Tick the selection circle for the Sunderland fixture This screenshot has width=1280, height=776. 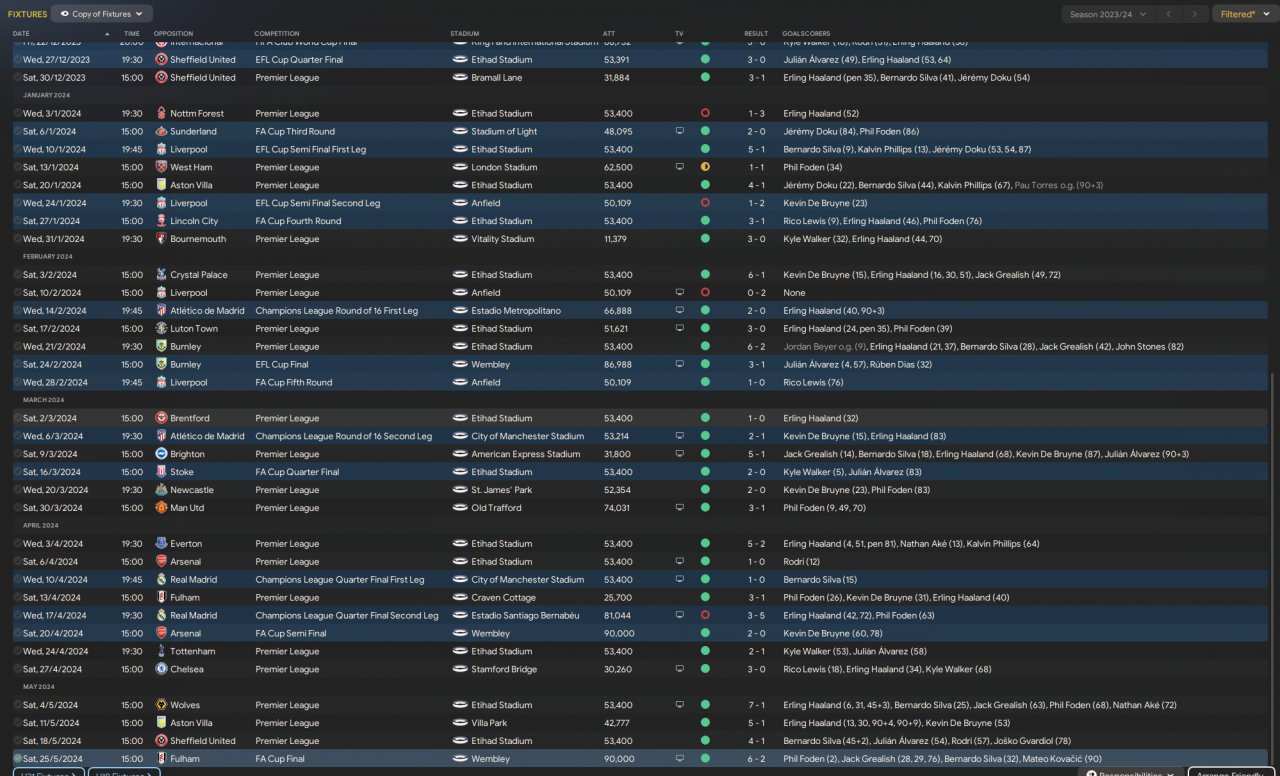pyautogui.click(x=18, y=132)
